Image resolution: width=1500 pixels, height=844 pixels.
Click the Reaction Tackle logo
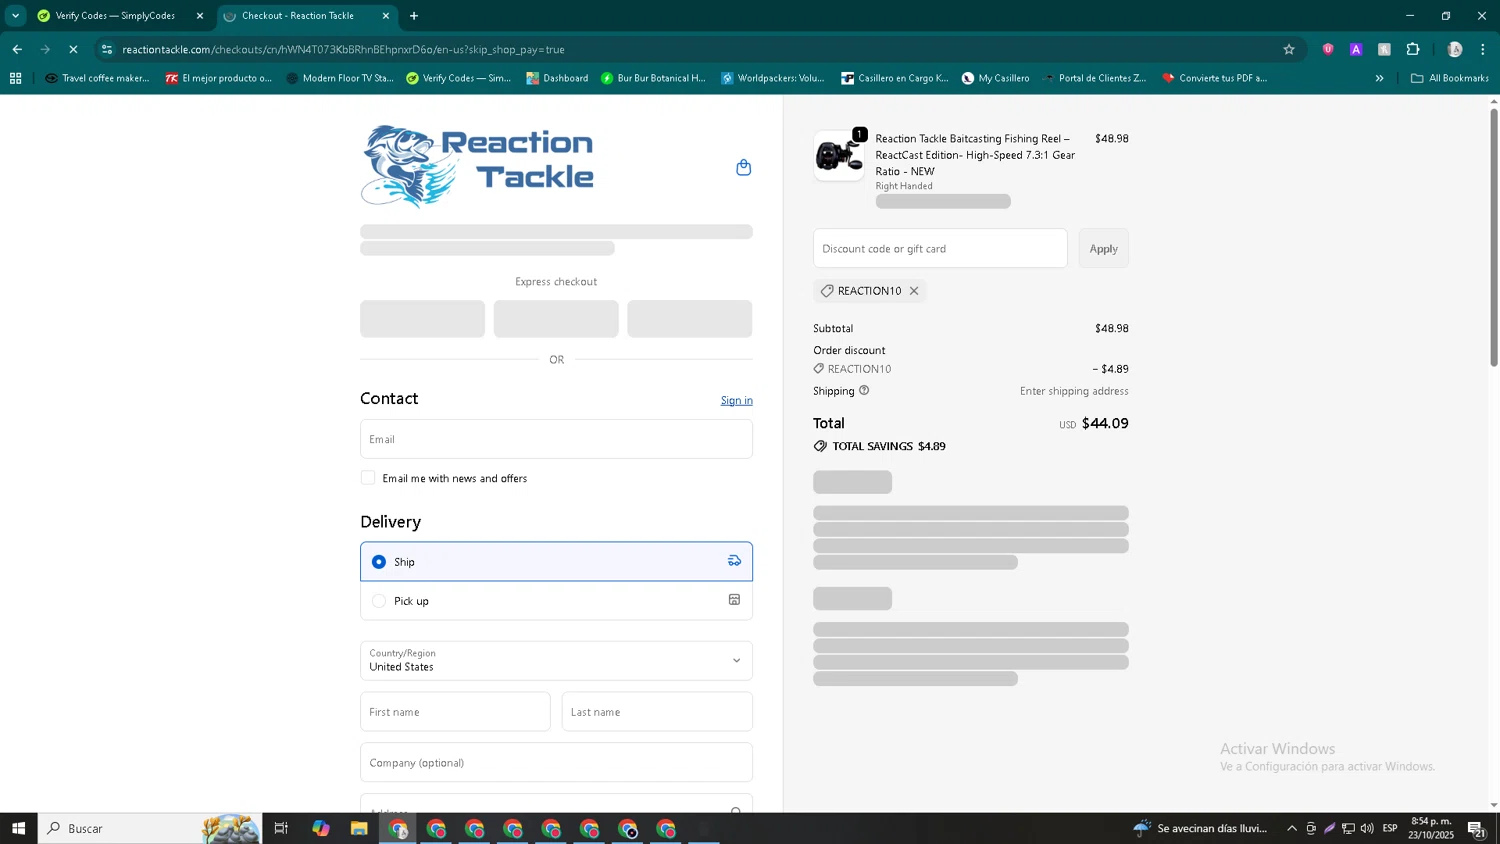pos(478,166)
